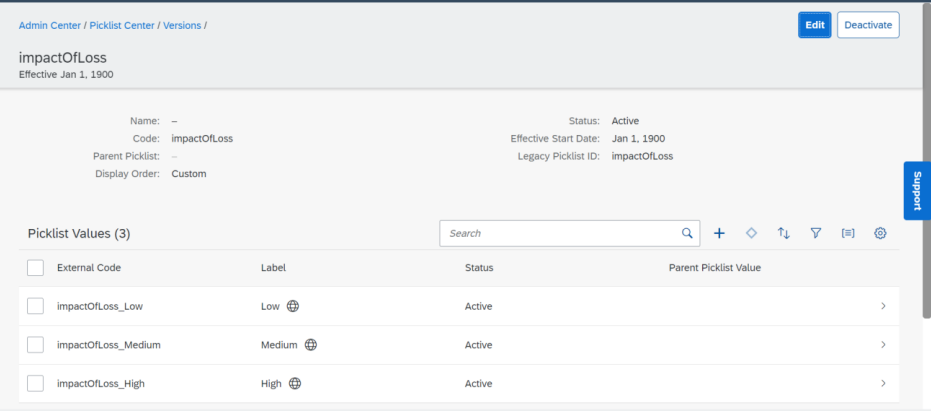
Task: Open translations globe next to Medium label
Action: 311,345
